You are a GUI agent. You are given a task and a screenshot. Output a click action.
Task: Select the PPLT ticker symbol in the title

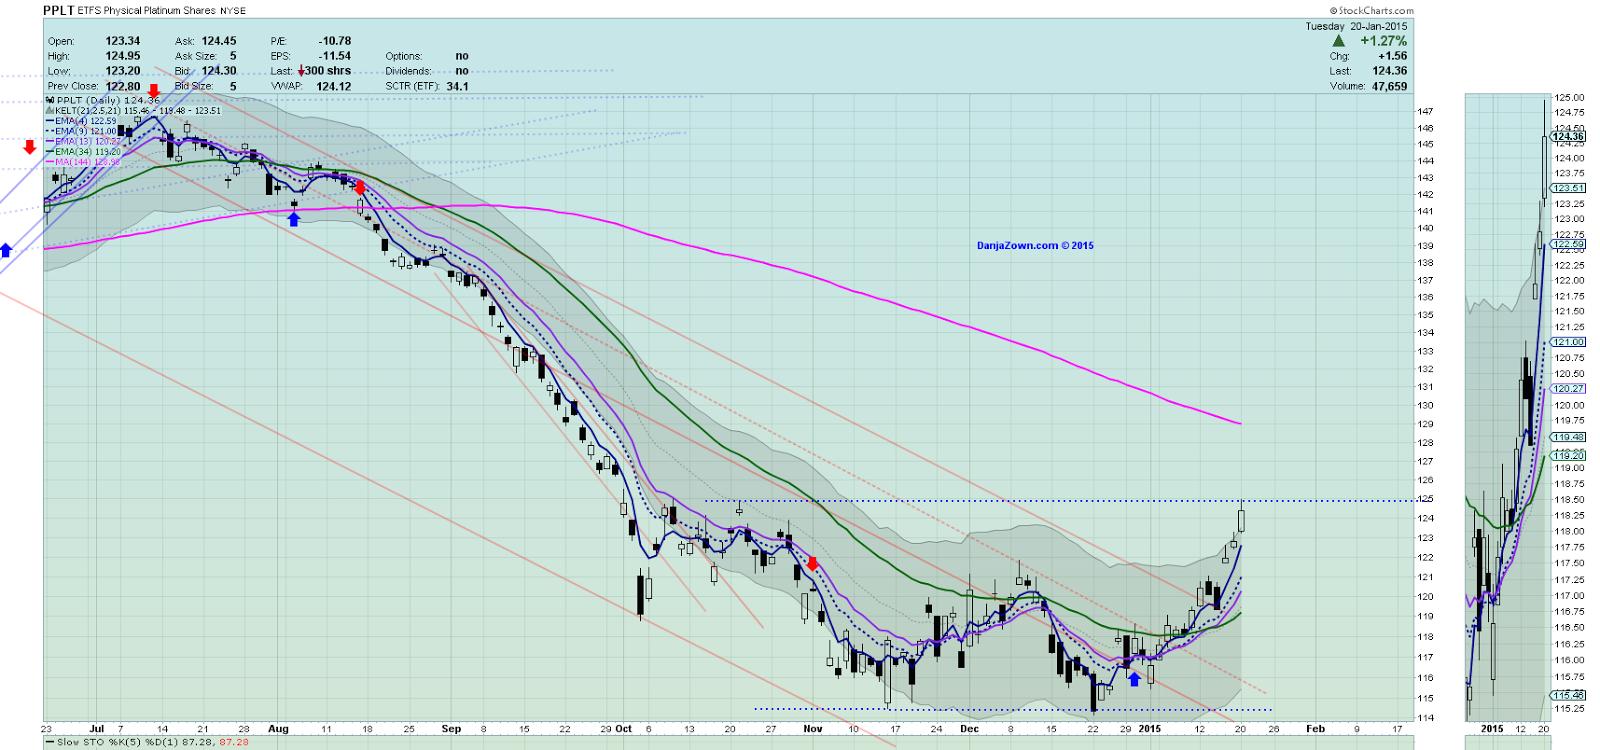58,10
